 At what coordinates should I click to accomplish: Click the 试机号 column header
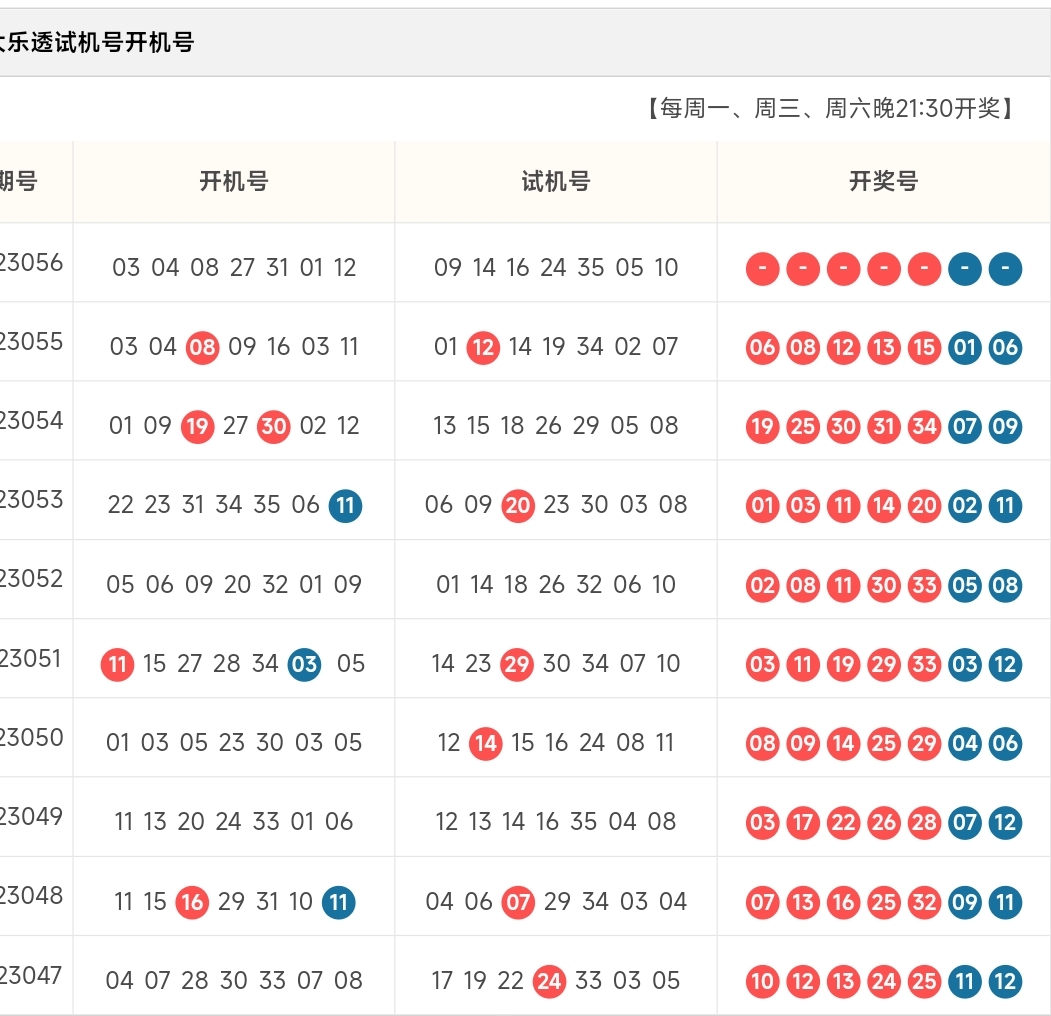556,181
